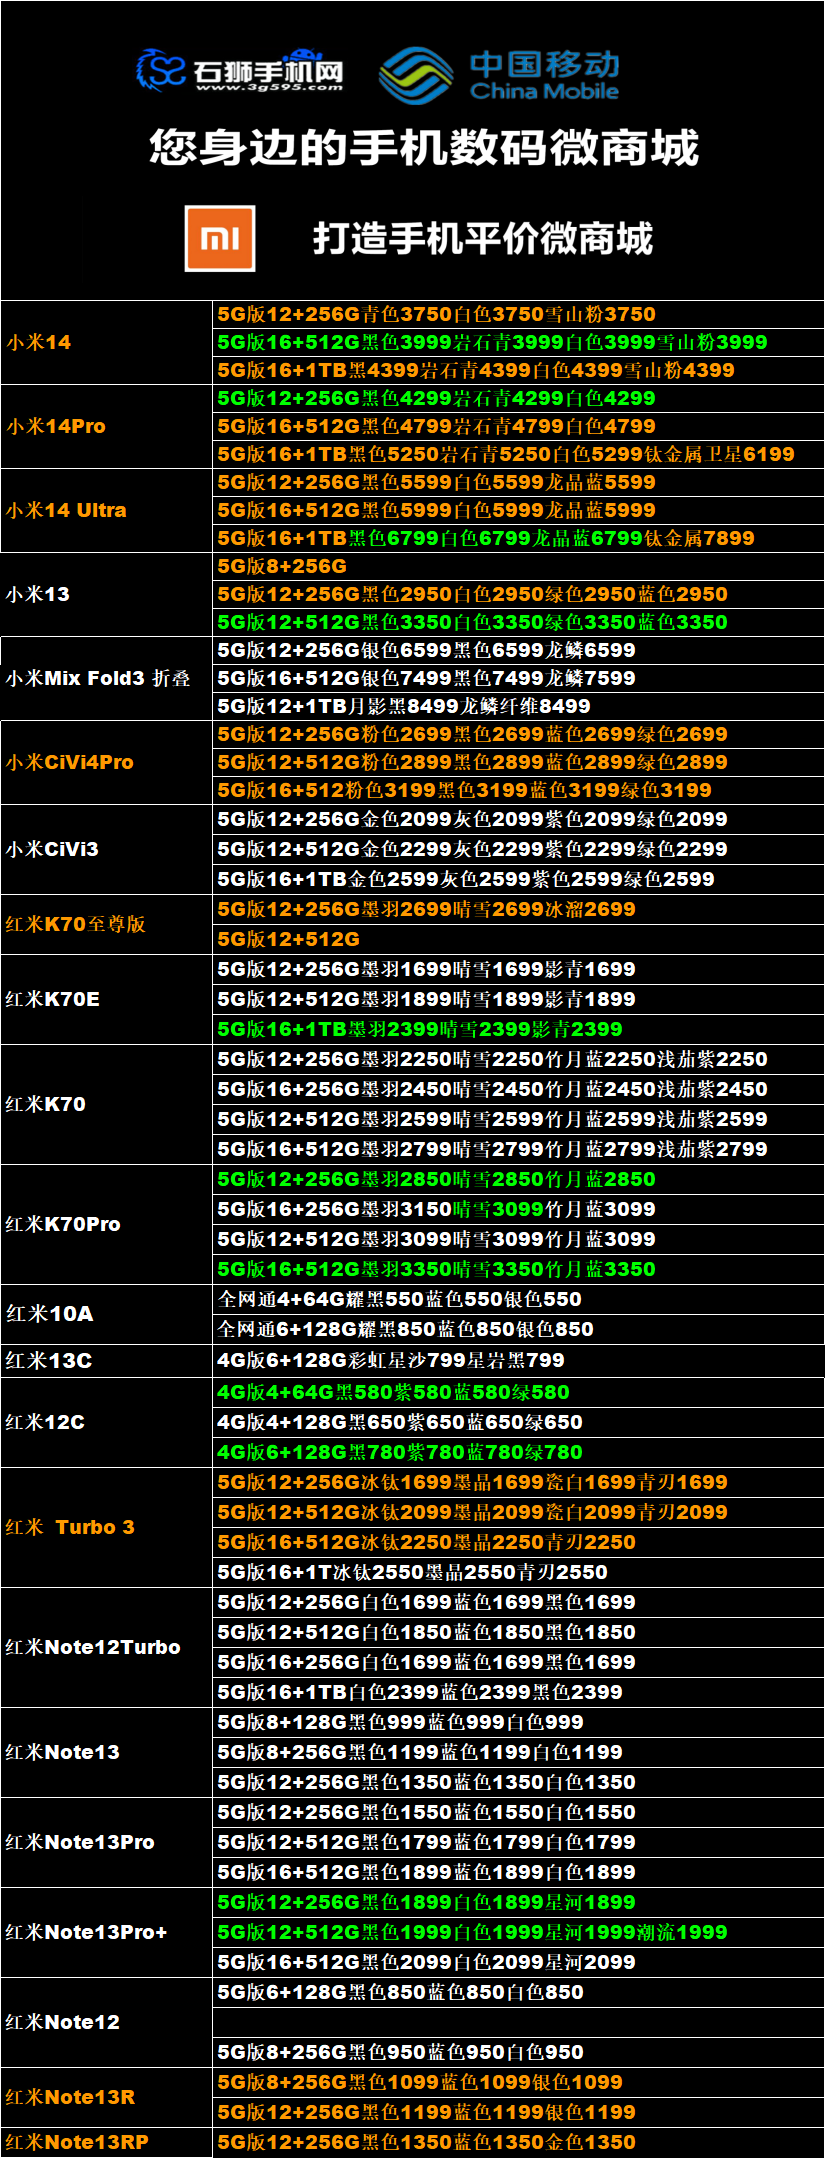Select the row ending 星河1999潮流1999
The height and width of the screenshot is (2158, 825).
519,1932
